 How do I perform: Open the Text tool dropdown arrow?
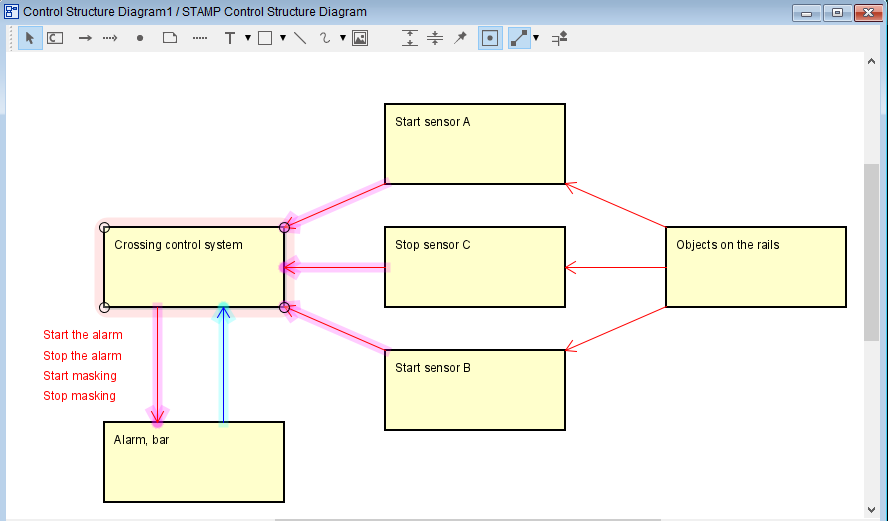click(x=247, y=38)
